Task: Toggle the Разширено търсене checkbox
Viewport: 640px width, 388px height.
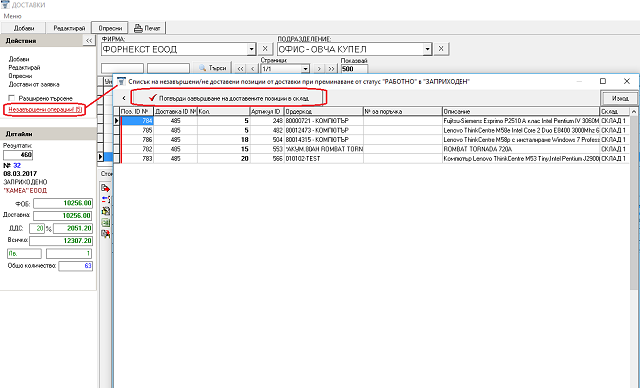Action: tap(11, 98)
